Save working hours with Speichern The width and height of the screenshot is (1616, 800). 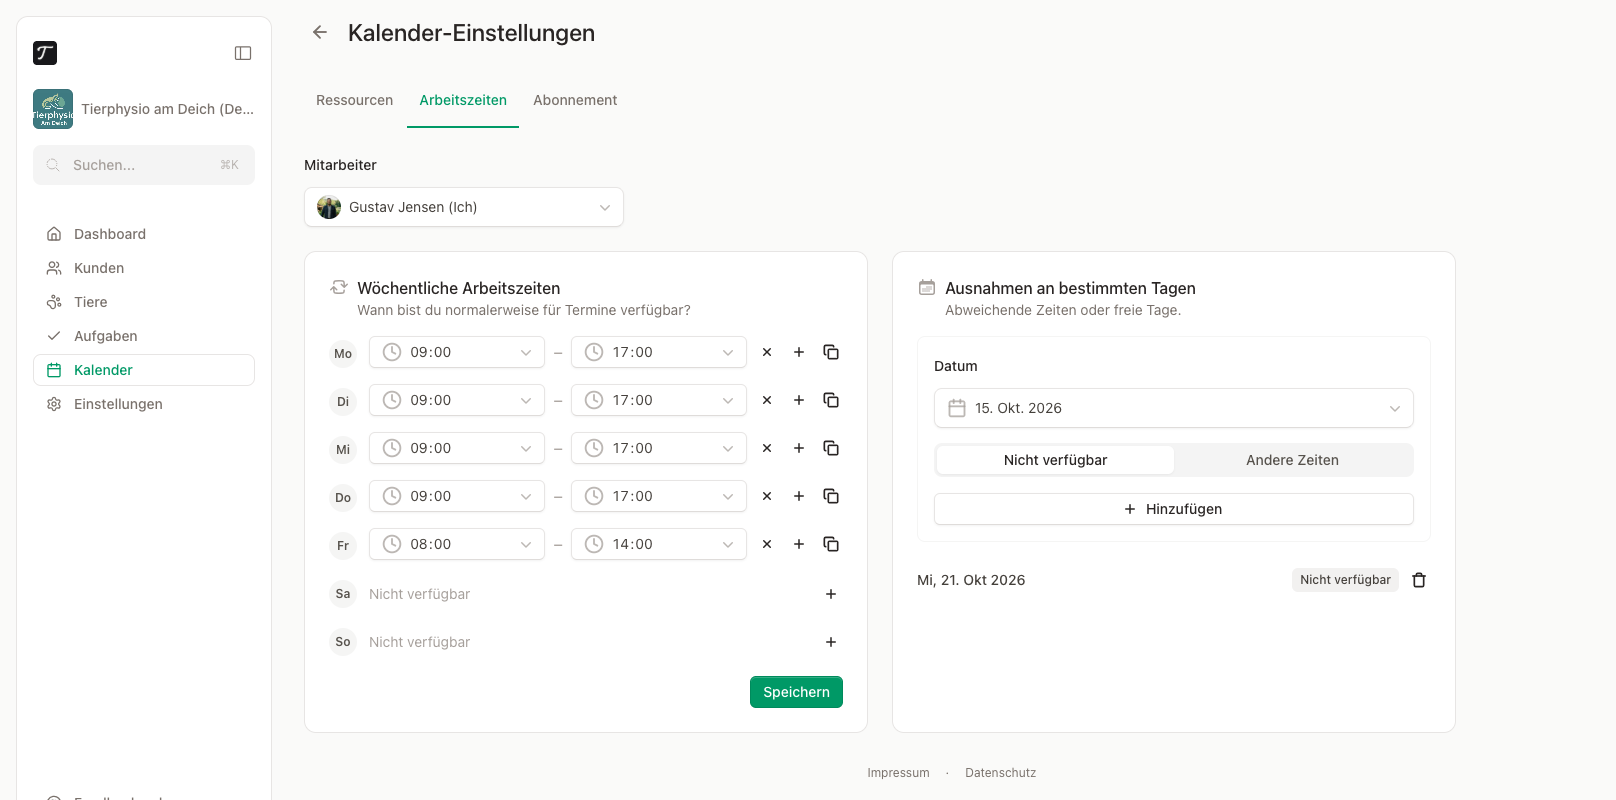[x=796, y=692]
